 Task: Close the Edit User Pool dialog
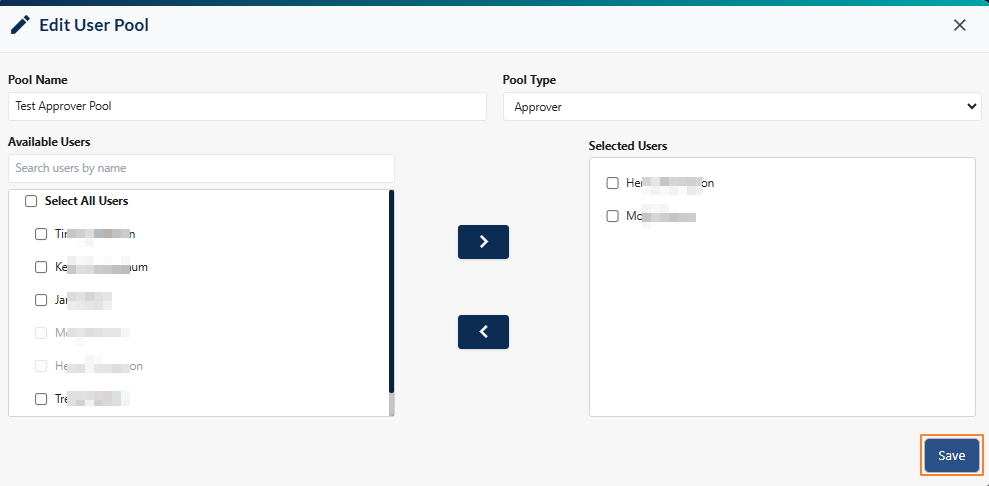point(959,25)
